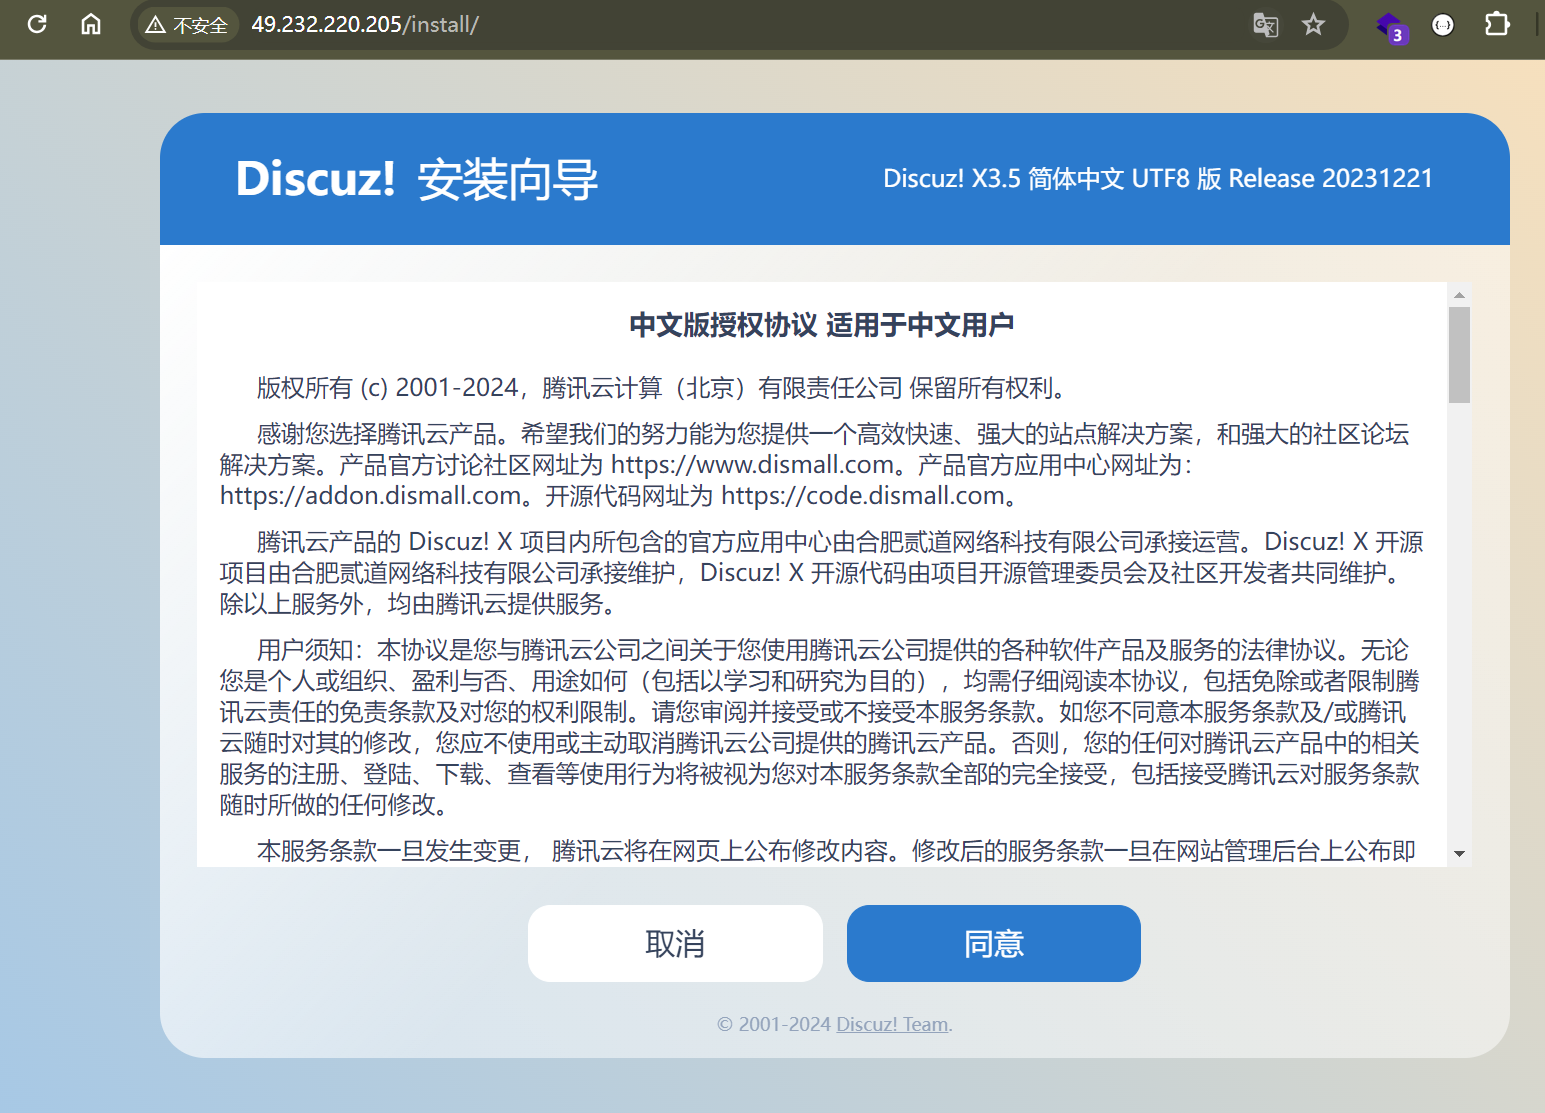
Task: Click the heading 中文版授权协议 适用于中文用户
Action: pos(822,325)
